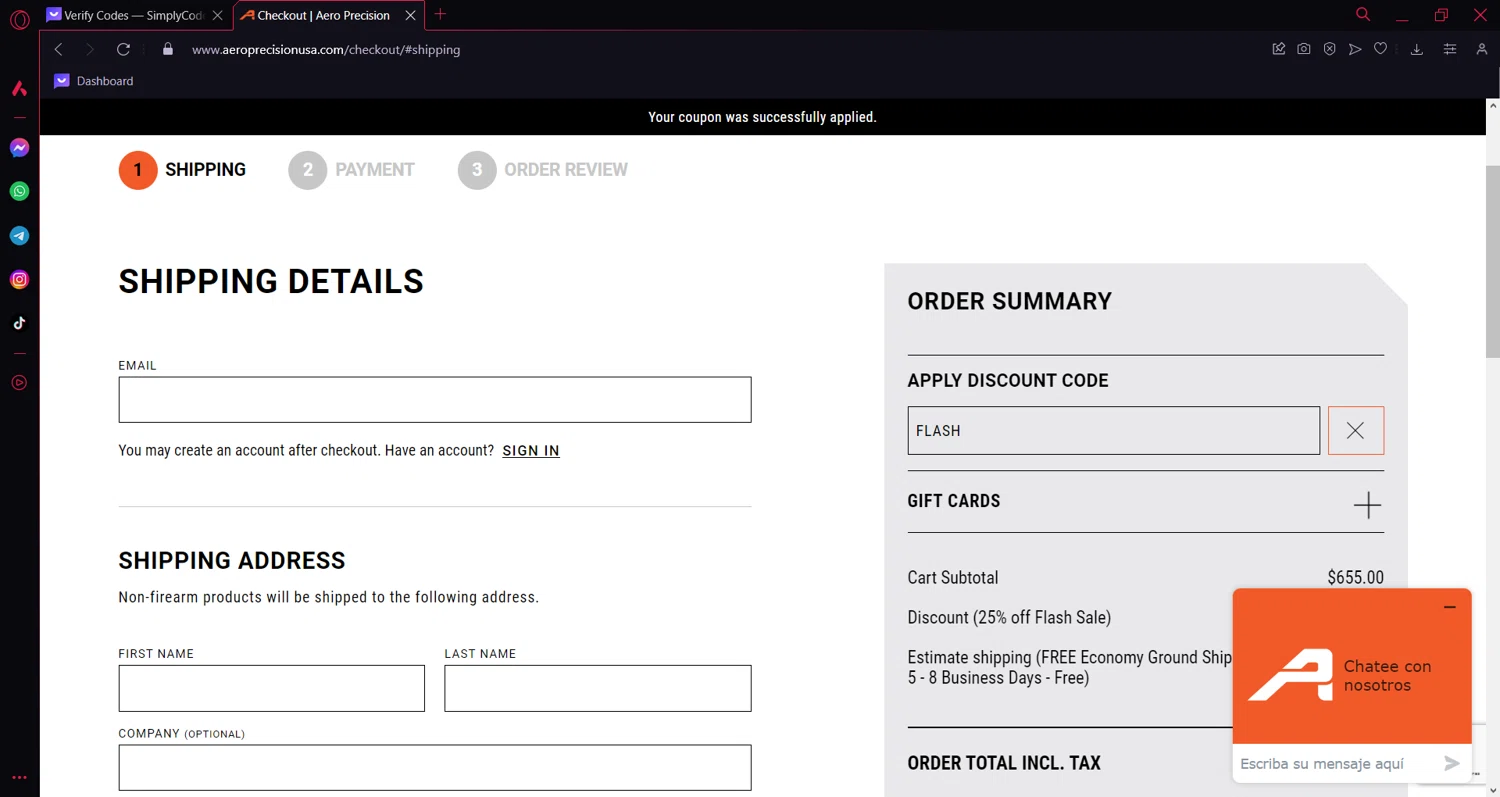This screenshot has width=1500, height=797.
Task: Open WhatsApp in the Opera sidebar
Action: 19,191
